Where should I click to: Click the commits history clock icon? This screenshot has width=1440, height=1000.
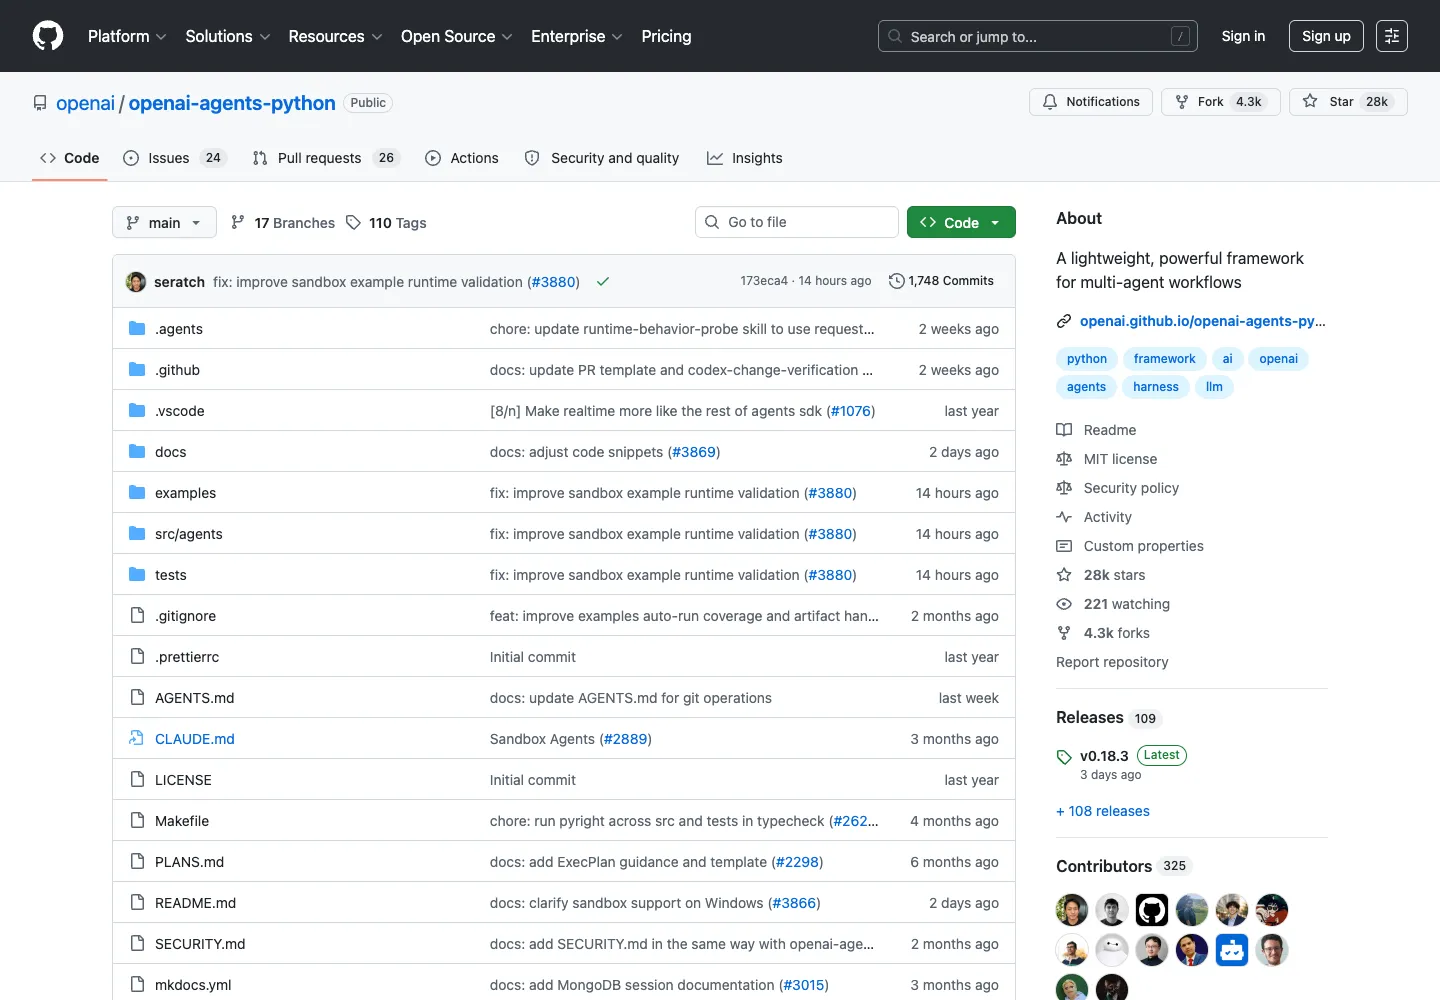(897, 281)
